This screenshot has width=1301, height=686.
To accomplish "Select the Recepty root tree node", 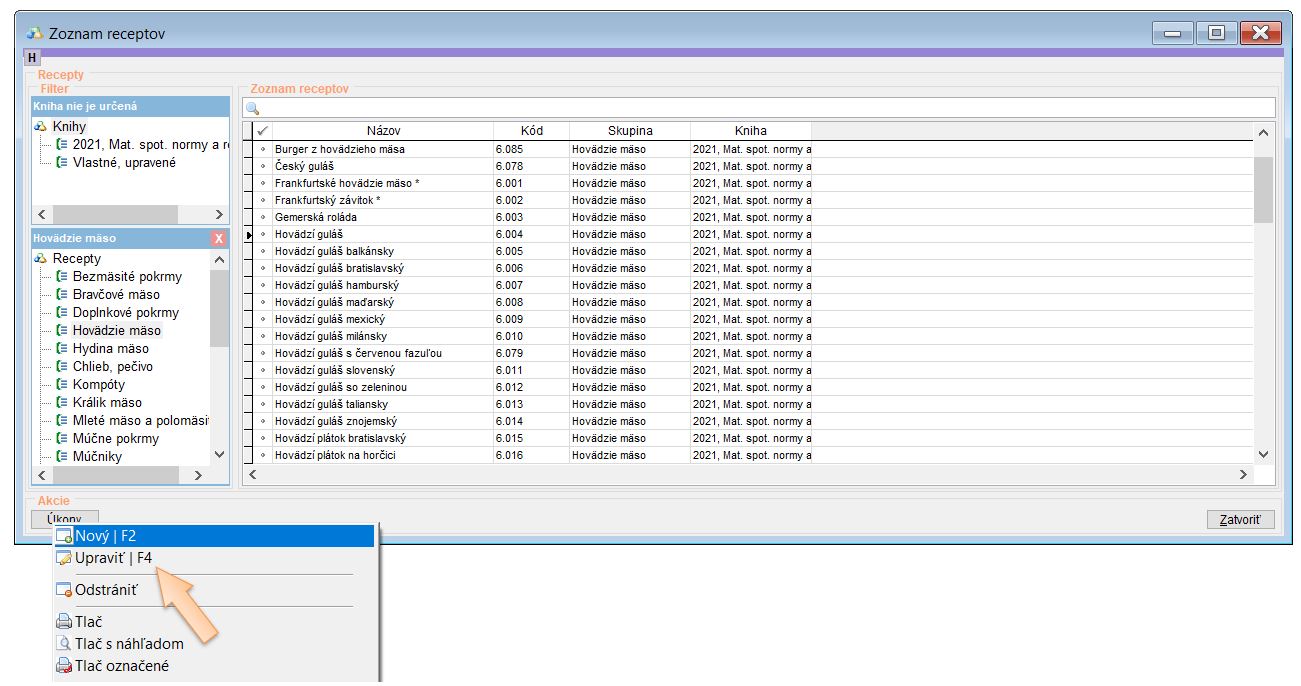I will (x=76, y=259).
